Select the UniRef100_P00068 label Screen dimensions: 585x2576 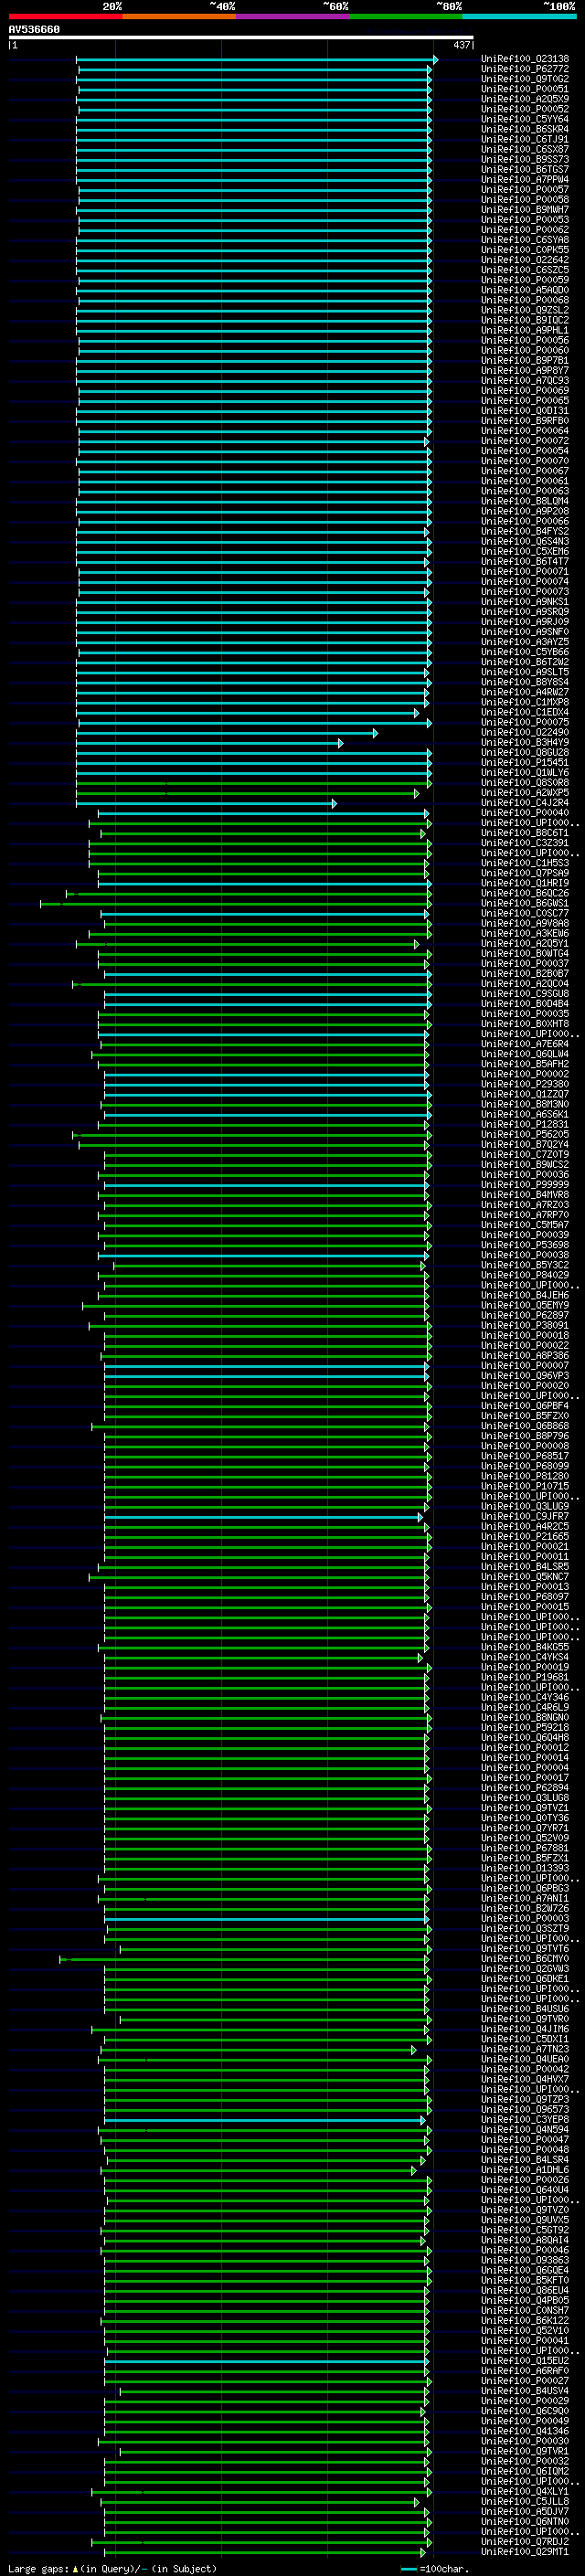click(x=525, y=300)
